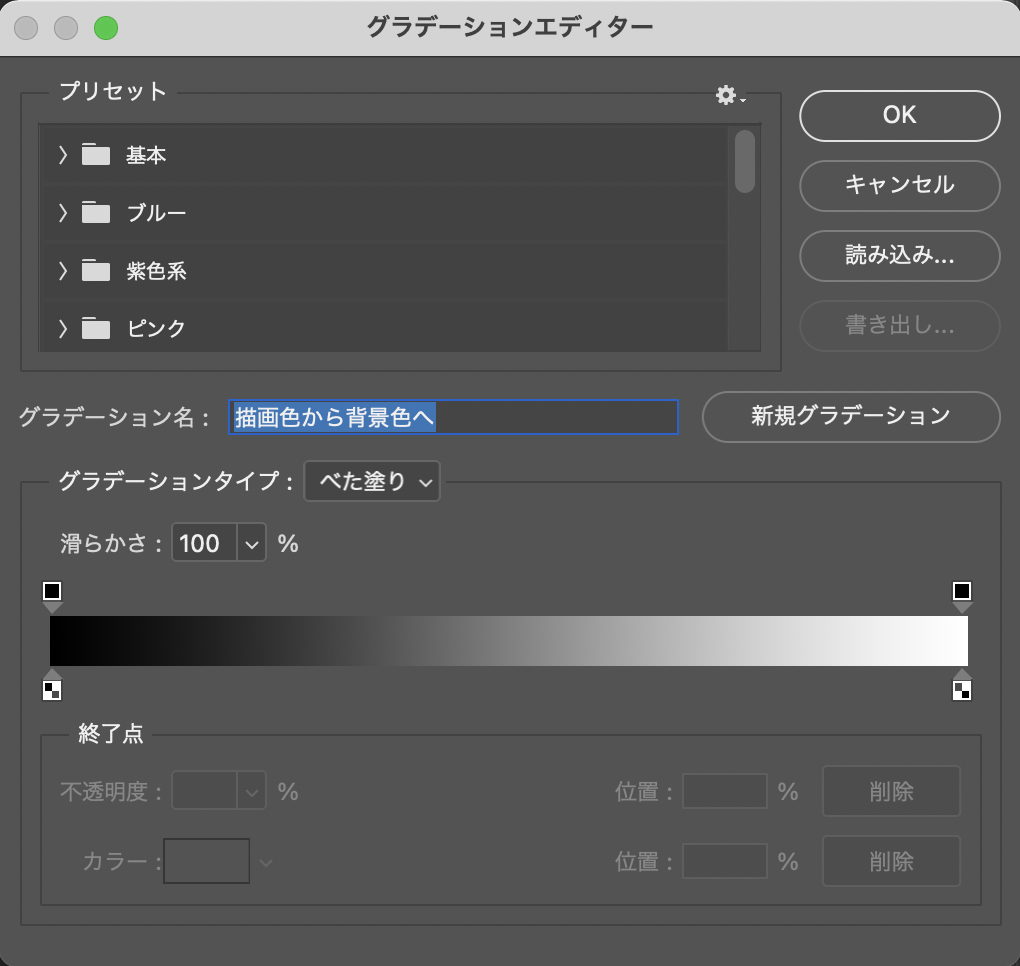This screenshot has height=966, width=1020.
Task: Create a gradient with 新規グラデーション button
Action: tap(850, 416)
